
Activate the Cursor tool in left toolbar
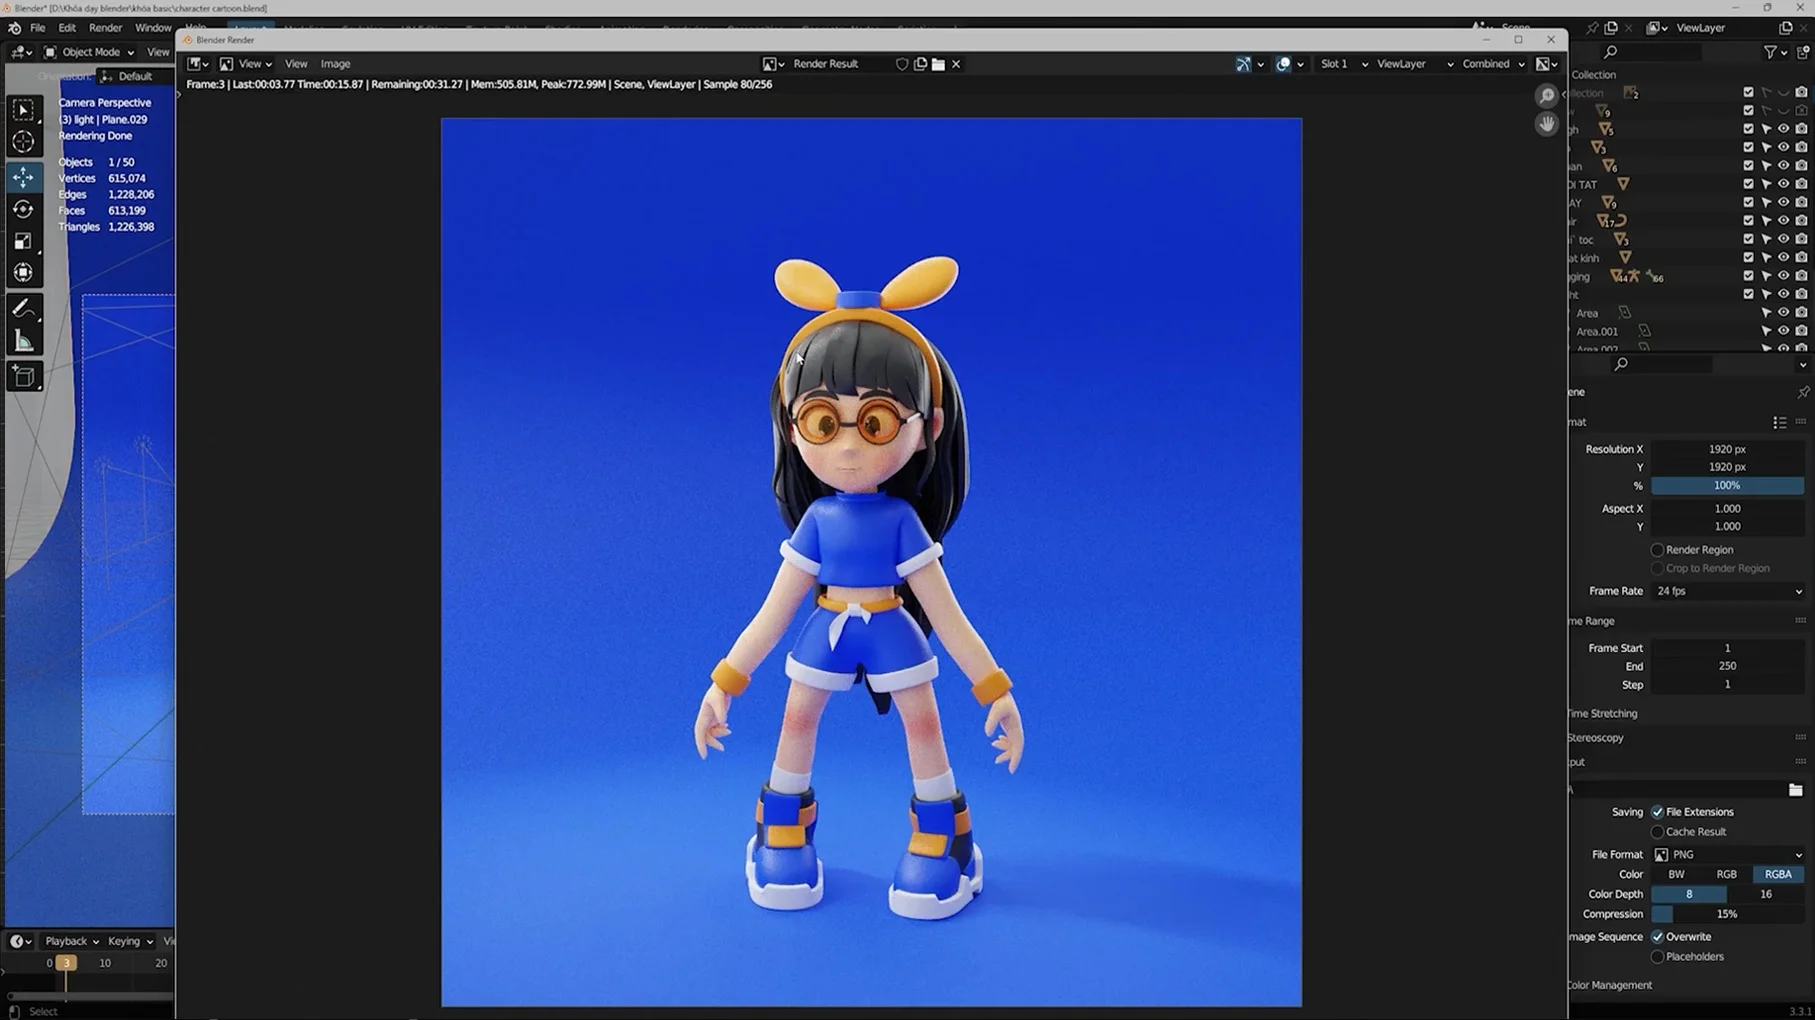point(23,142)
